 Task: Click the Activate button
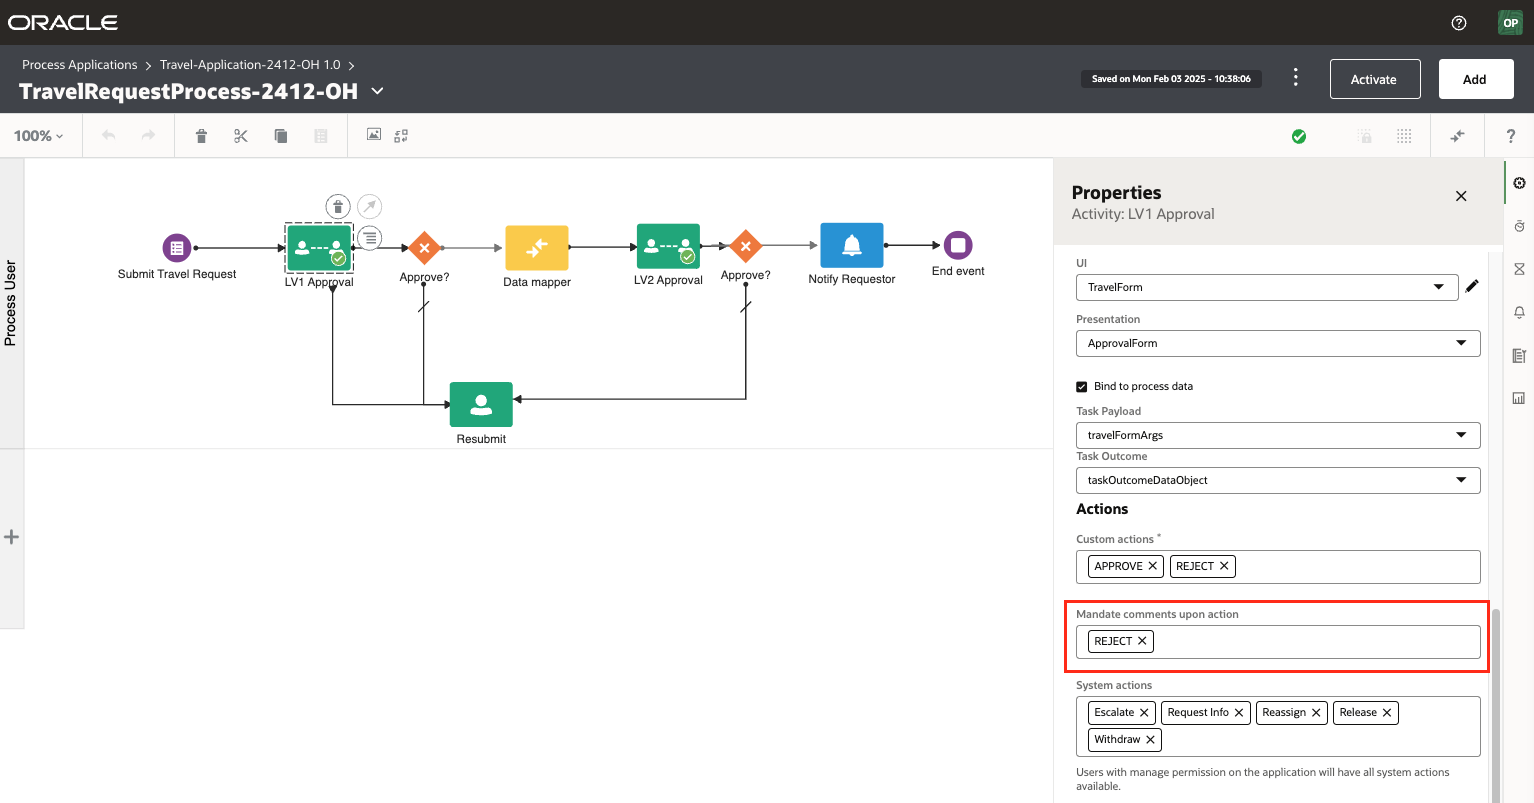point(1374,79)
